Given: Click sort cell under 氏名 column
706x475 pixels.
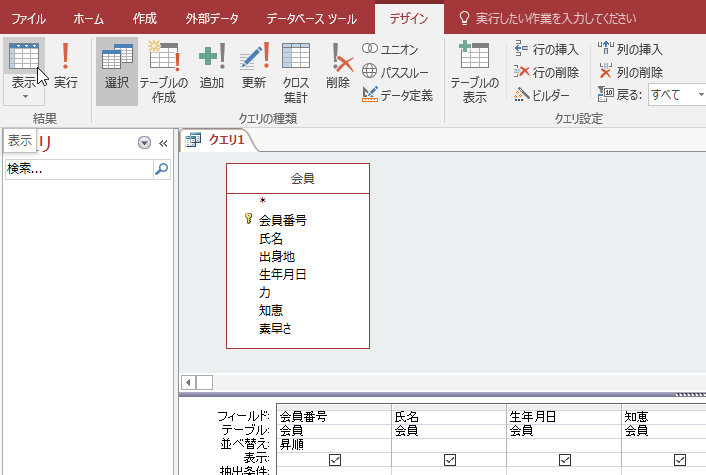Looking at the screenshot, I should pos(449,445).
